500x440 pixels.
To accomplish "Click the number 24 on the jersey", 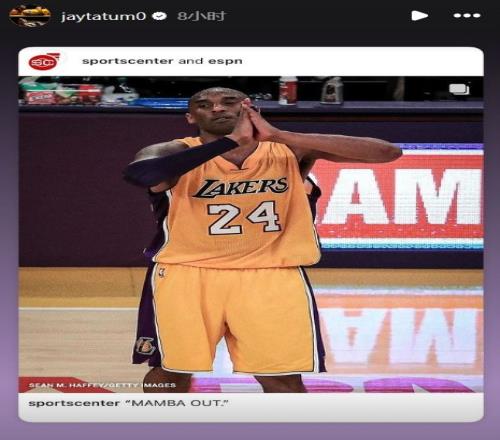I will (x=244, y=218).
